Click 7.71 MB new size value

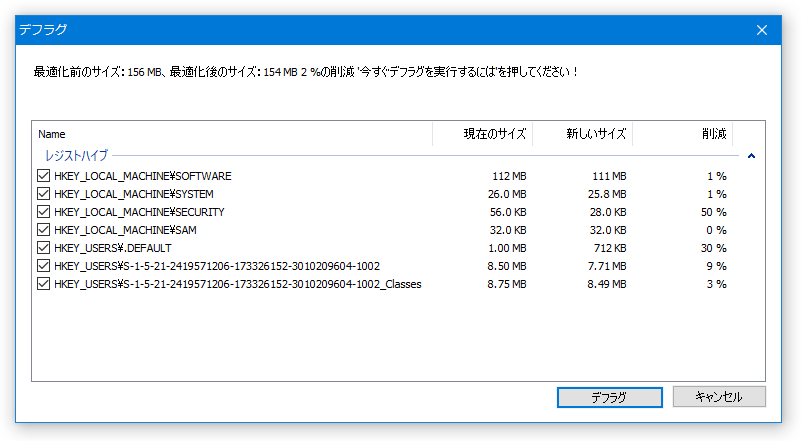607,266
